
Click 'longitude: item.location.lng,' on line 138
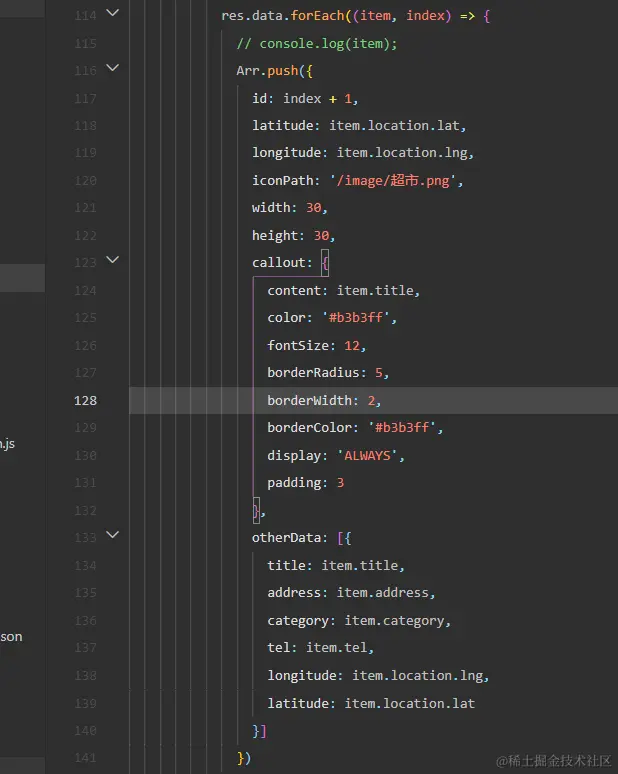[378, 675]
